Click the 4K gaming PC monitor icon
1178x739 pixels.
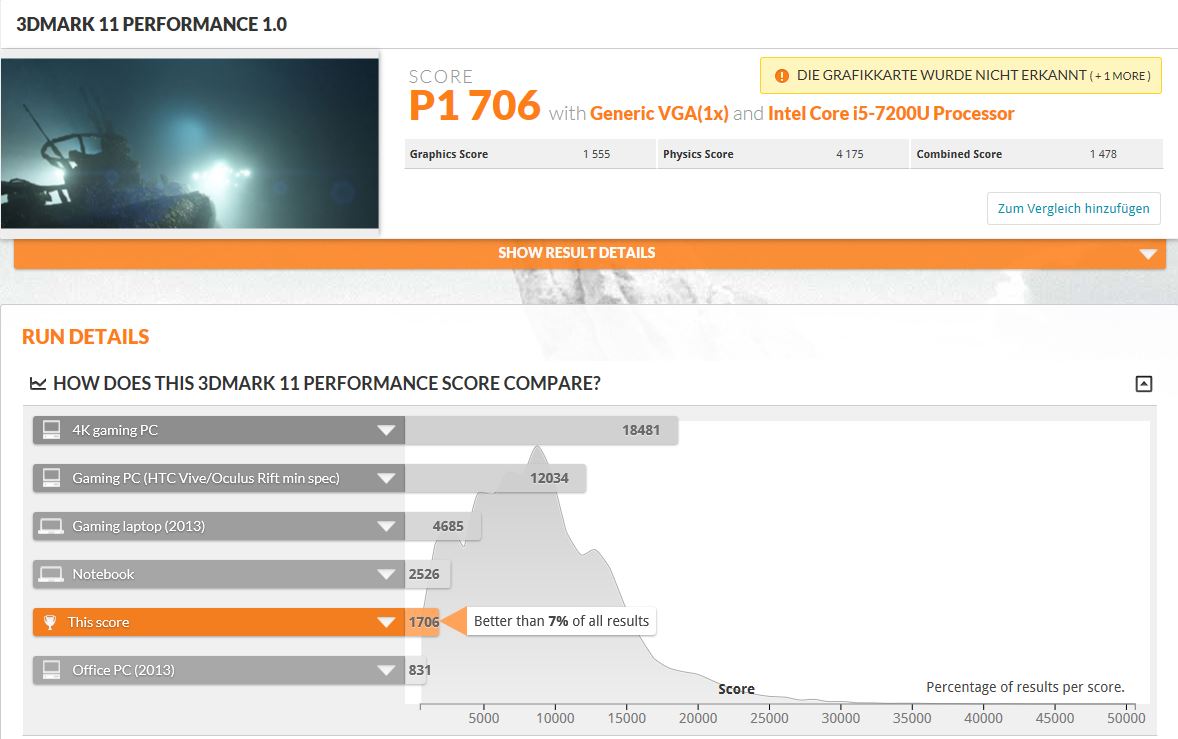[x=51, y=430]
